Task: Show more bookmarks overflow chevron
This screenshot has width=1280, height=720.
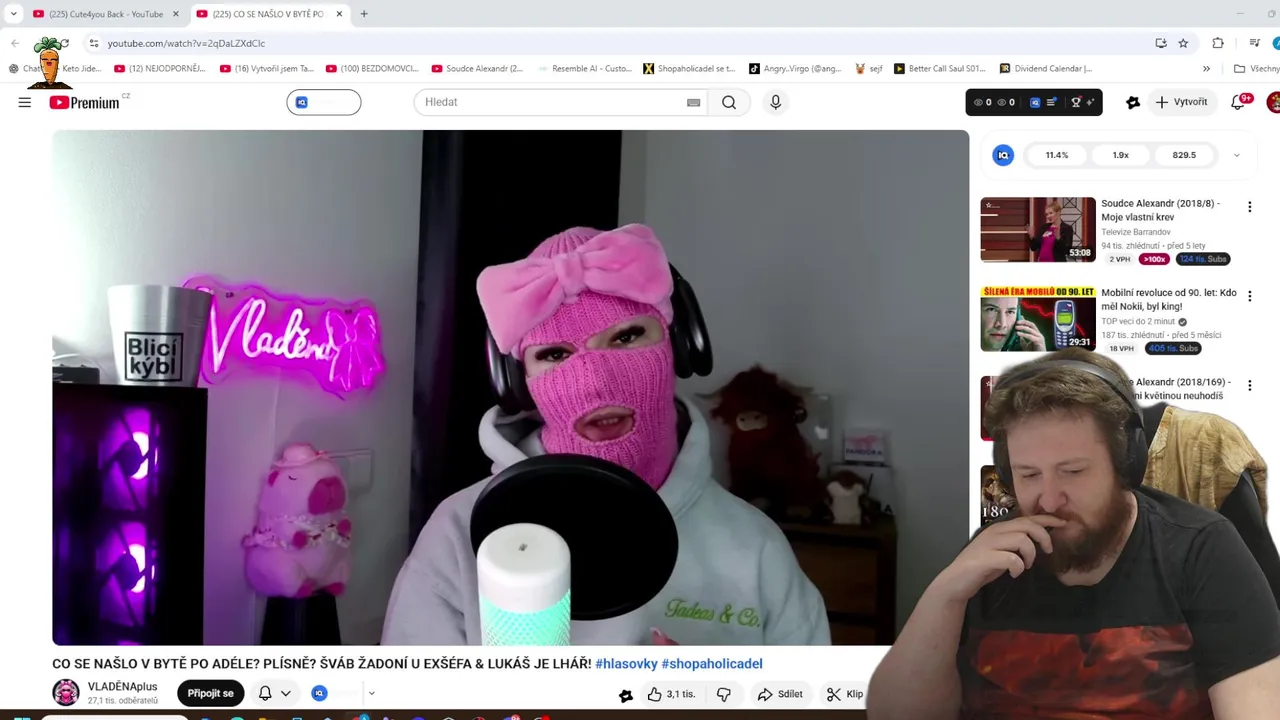Action: click(1206, 69)
